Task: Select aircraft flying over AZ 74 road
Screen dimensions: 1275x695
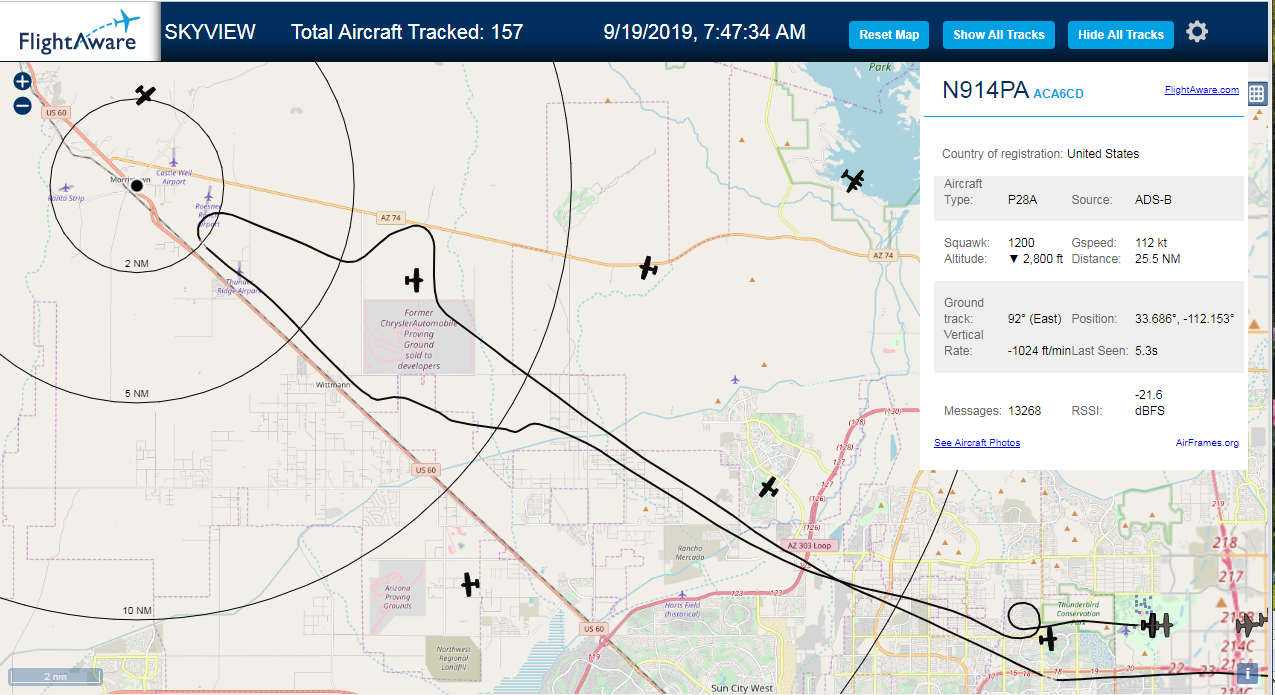Action: pyautogui.click(x=649, y=267)
